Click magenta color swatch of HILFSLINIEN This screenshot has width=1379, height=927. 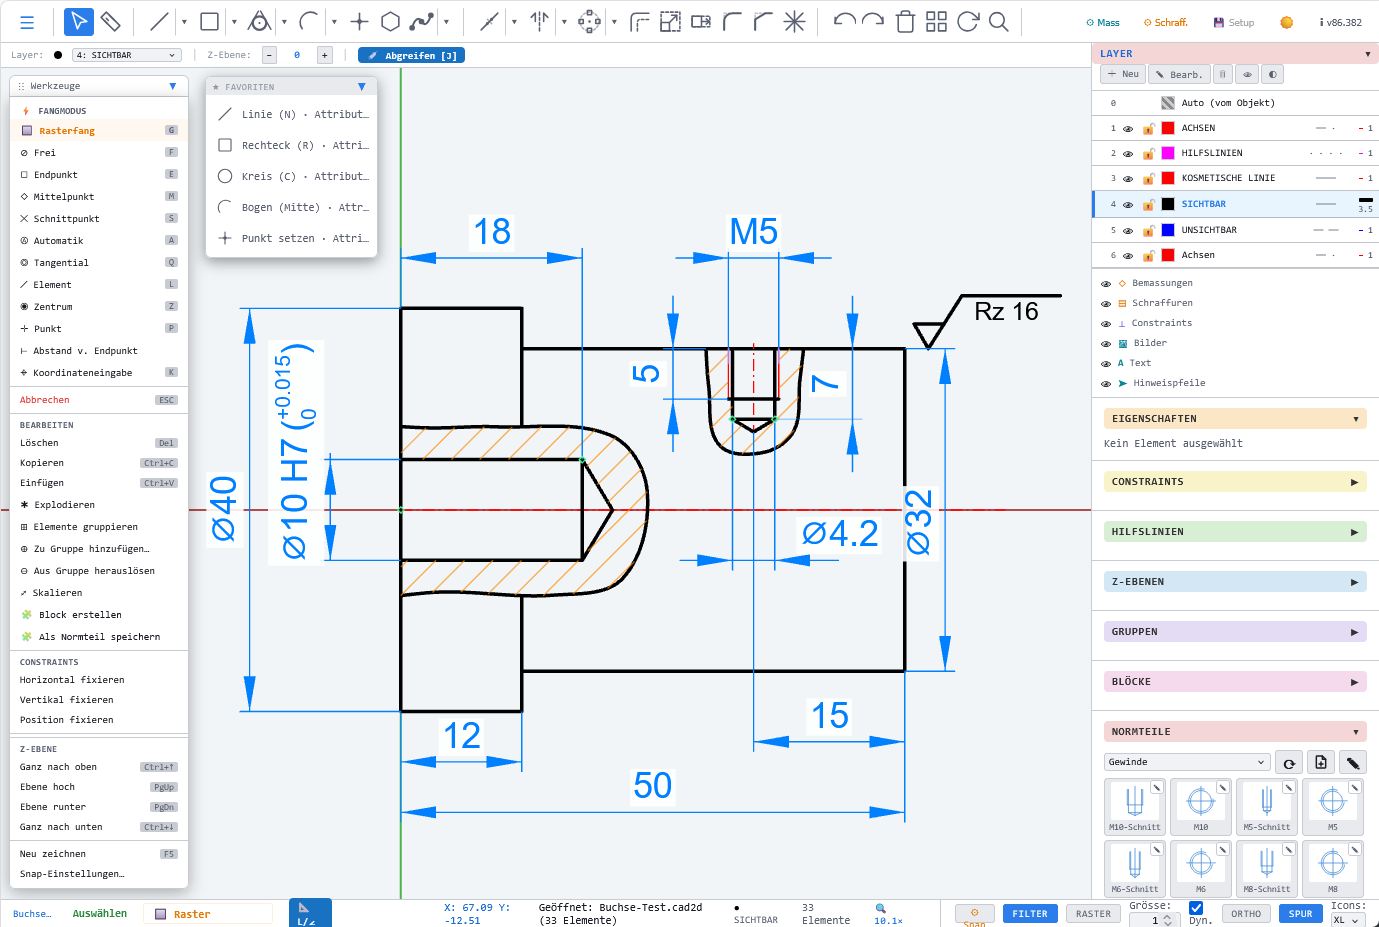pyautogui.click(x=1167, y=154)
